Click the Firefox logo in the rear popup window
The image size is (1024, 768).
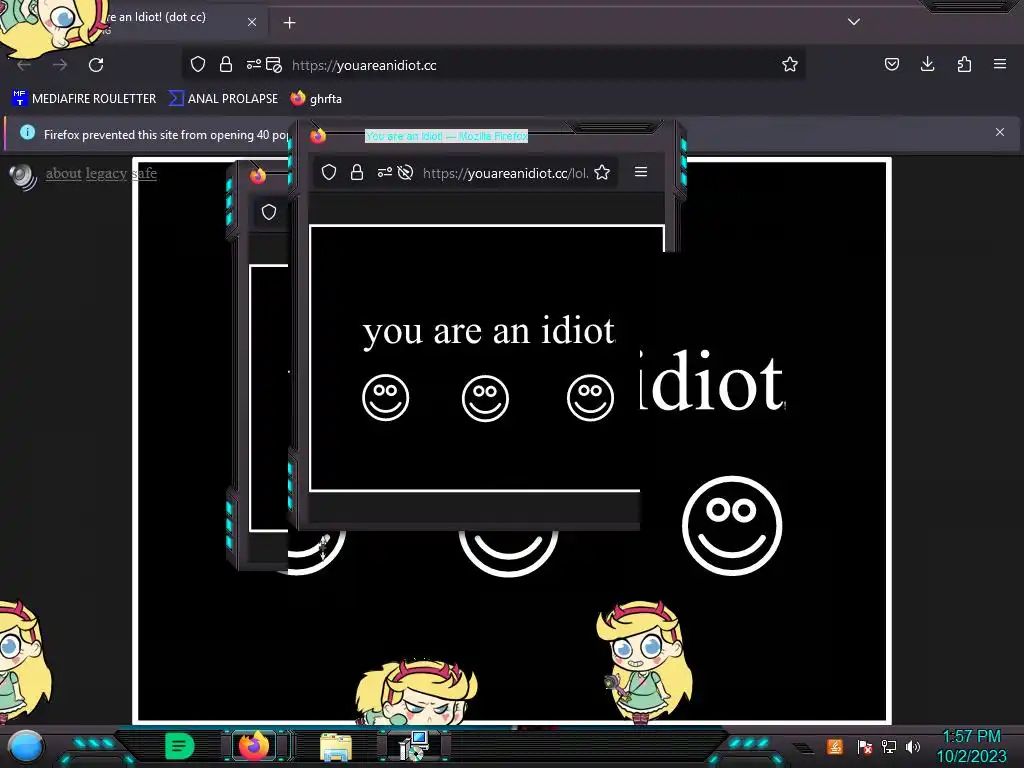(x=258, y=175)
